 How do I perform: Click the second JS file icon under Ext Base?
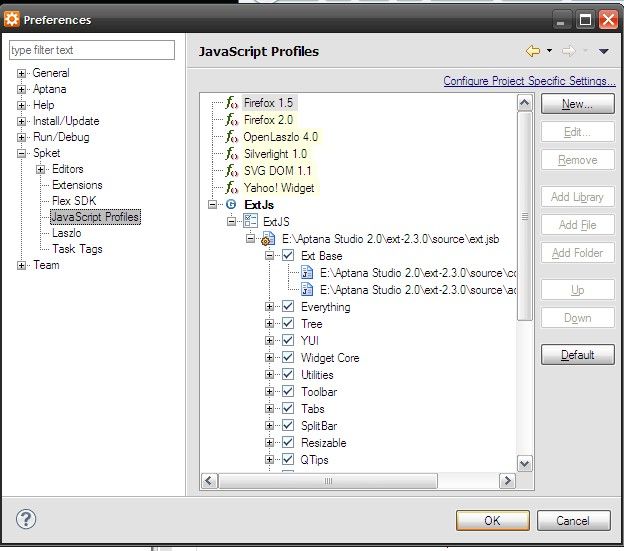(306, 289)
